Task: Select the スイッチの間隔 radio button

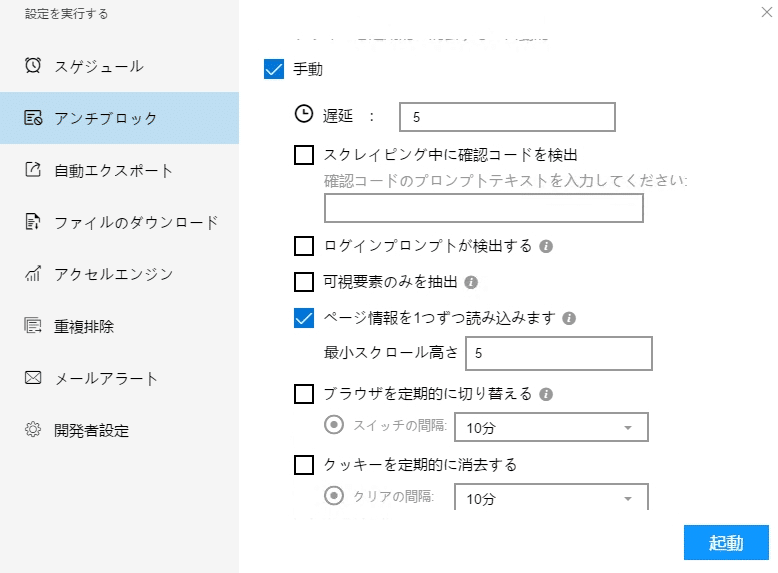Action: coord(334,425)
